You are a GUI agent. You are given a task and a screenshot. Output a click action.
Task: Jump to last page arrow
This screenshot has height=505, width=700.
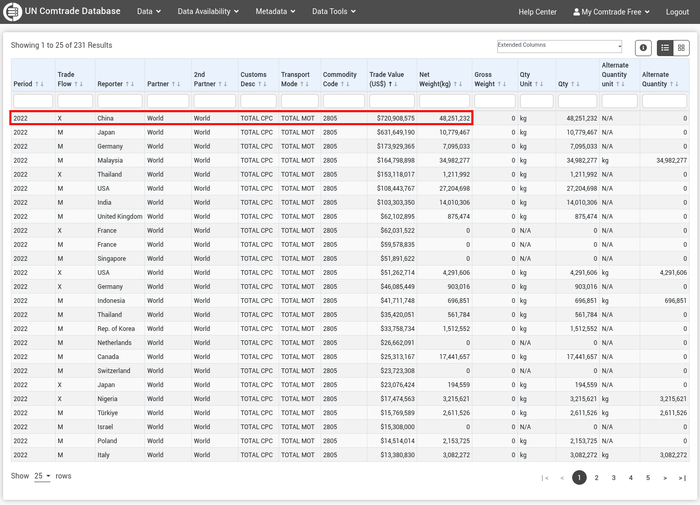coord(682,478)
